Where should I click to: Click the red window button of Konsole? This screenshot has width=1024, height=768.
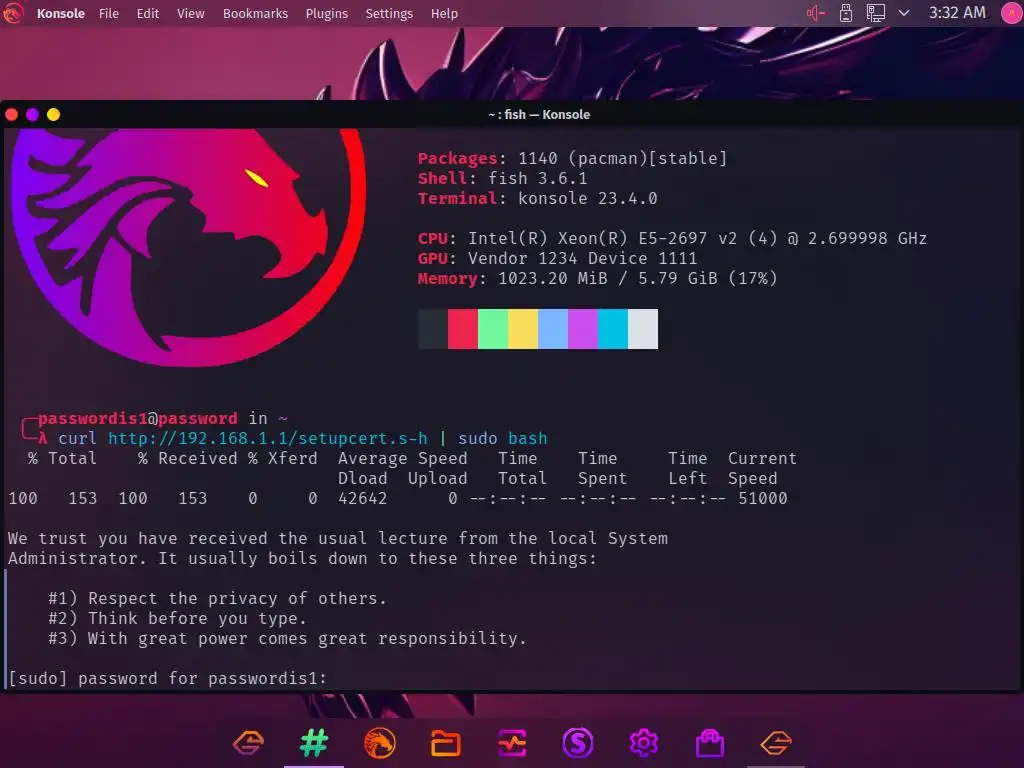12,115
